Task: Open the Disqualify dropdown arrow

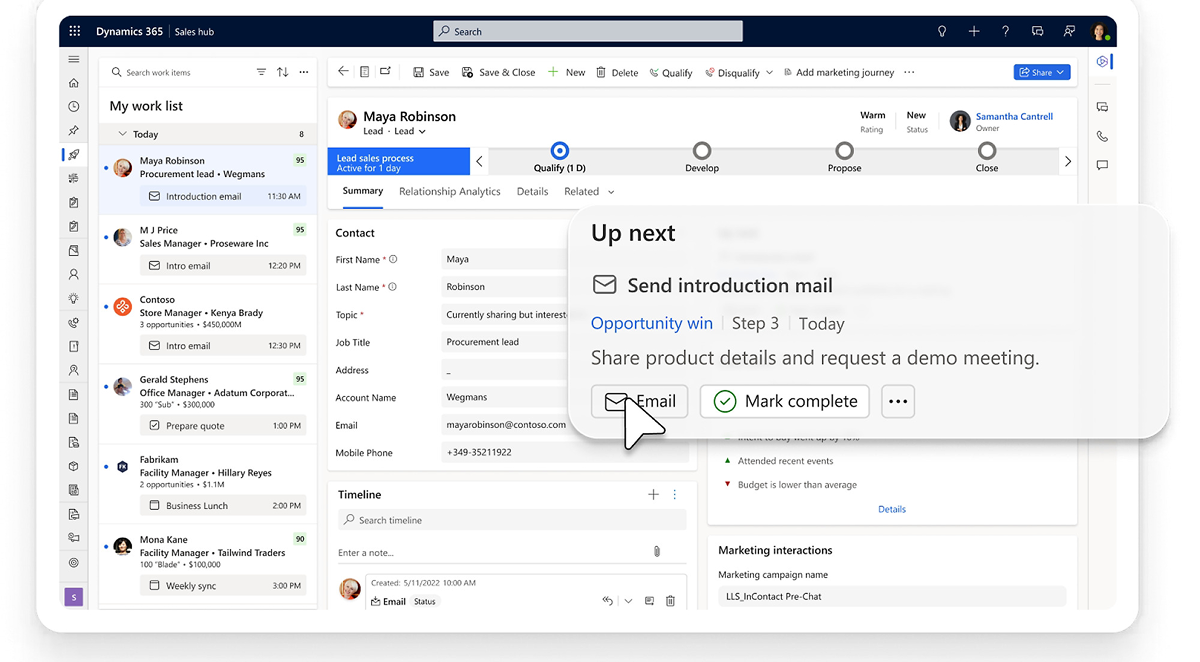Action: pos(769,73)
